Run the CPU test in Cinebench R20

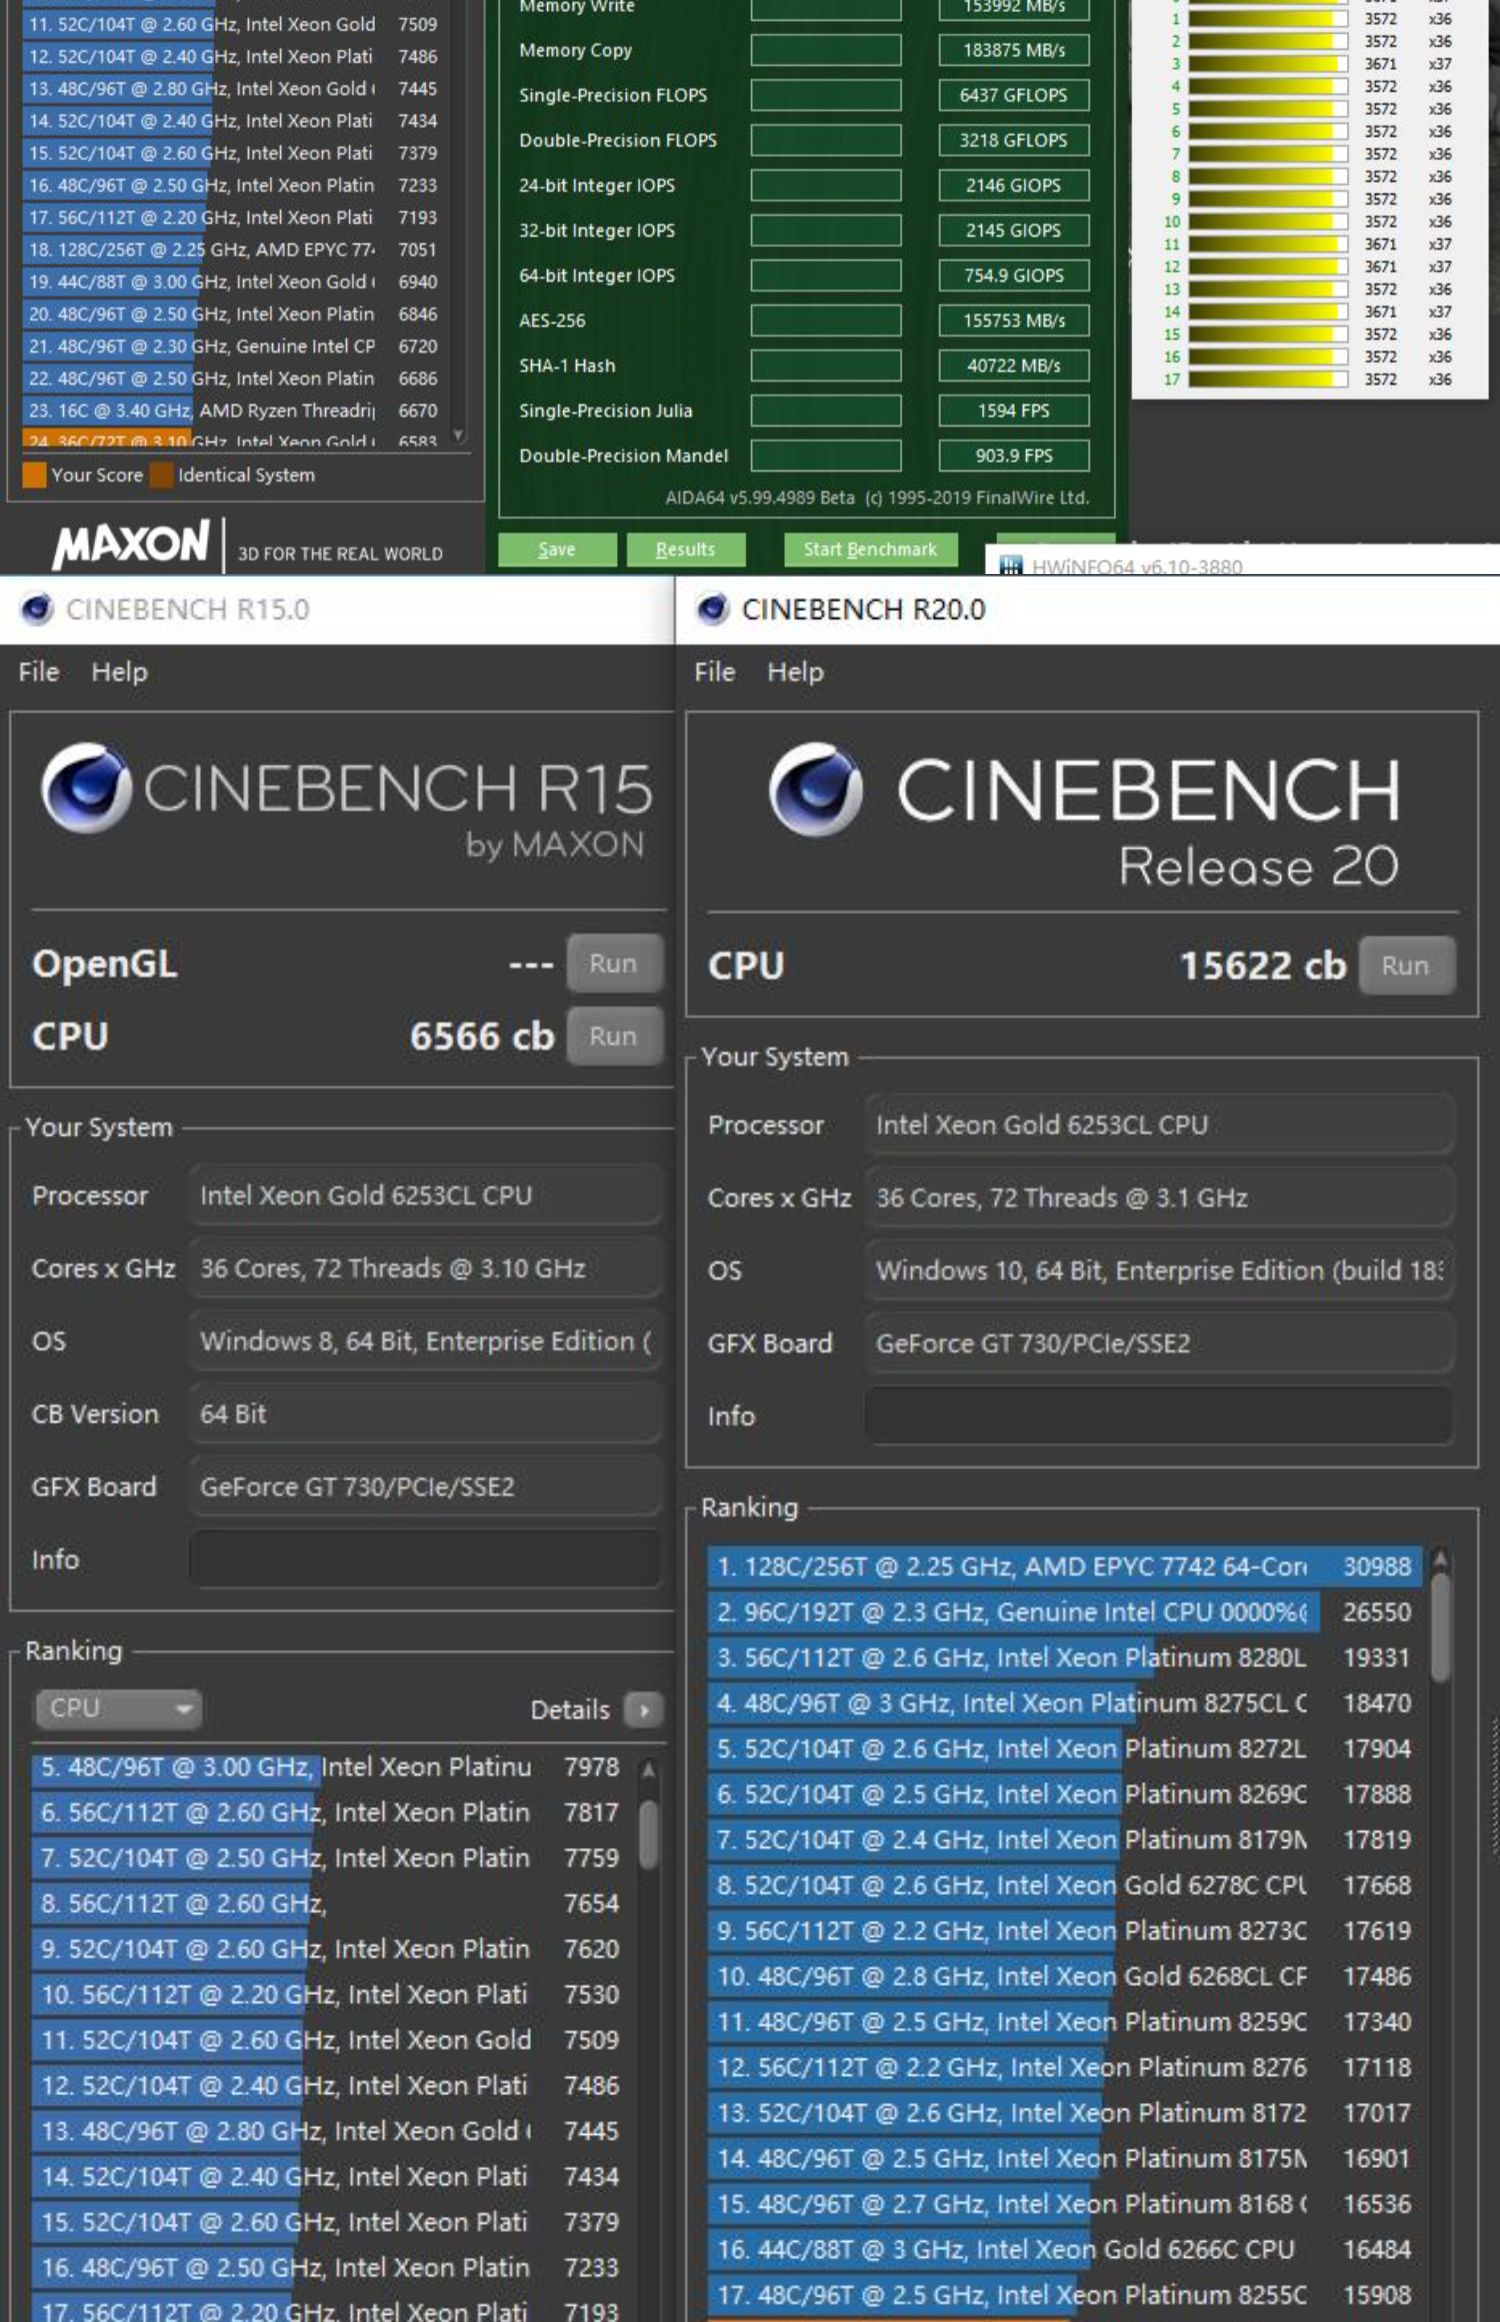(1405, 965)
